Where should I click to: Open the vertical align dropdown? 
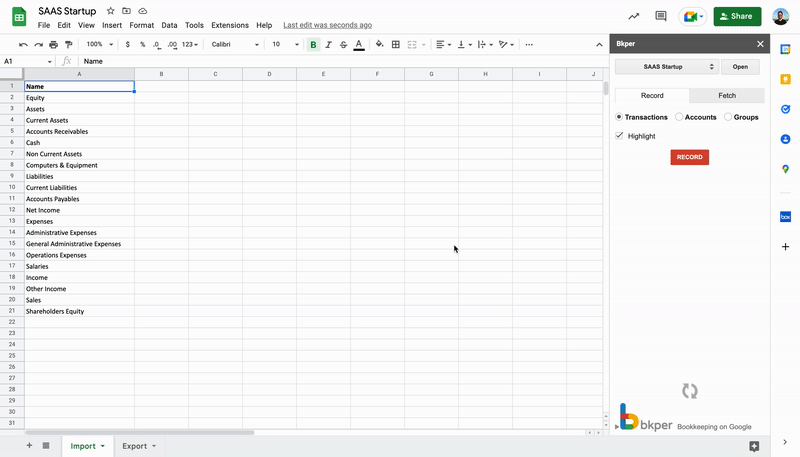464,45
